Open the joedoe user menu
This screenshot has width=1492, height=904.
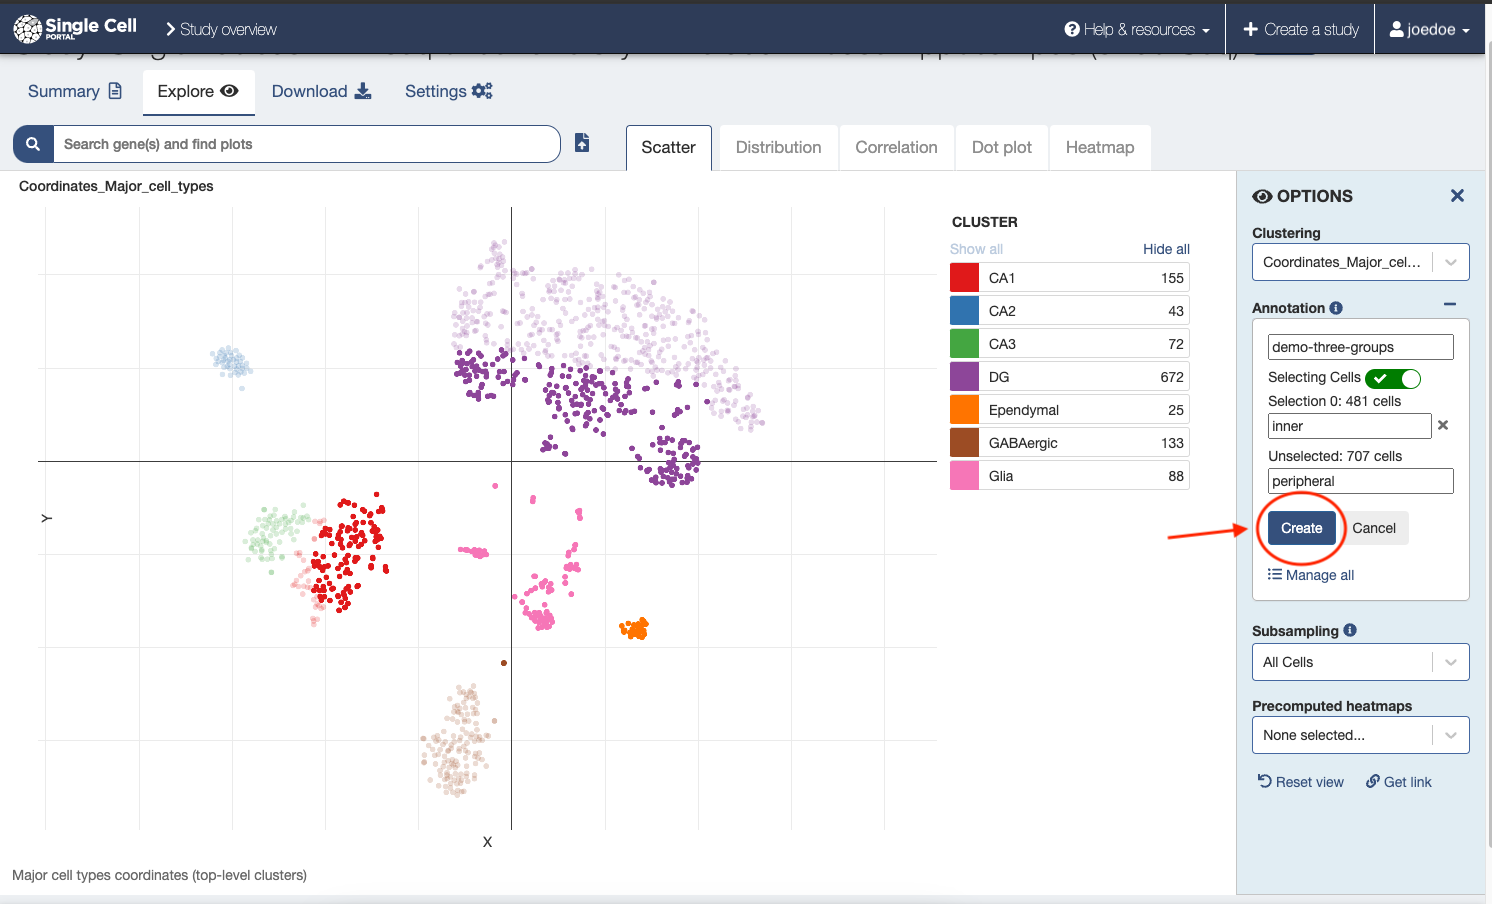coord(1430,29)
